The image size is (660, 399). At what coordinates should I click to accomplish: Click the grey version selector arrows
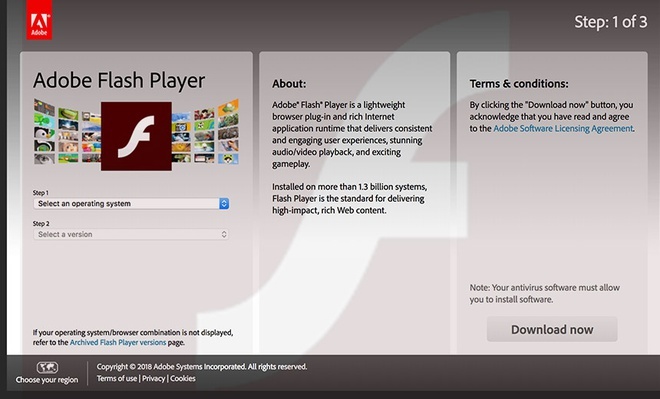pos(224,234)
